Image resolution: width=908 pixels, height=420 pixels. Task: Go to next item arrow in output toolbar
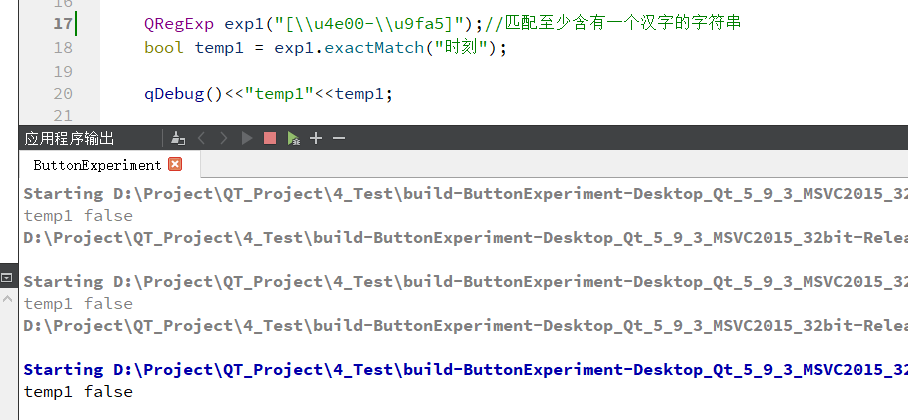click(224, 138)
